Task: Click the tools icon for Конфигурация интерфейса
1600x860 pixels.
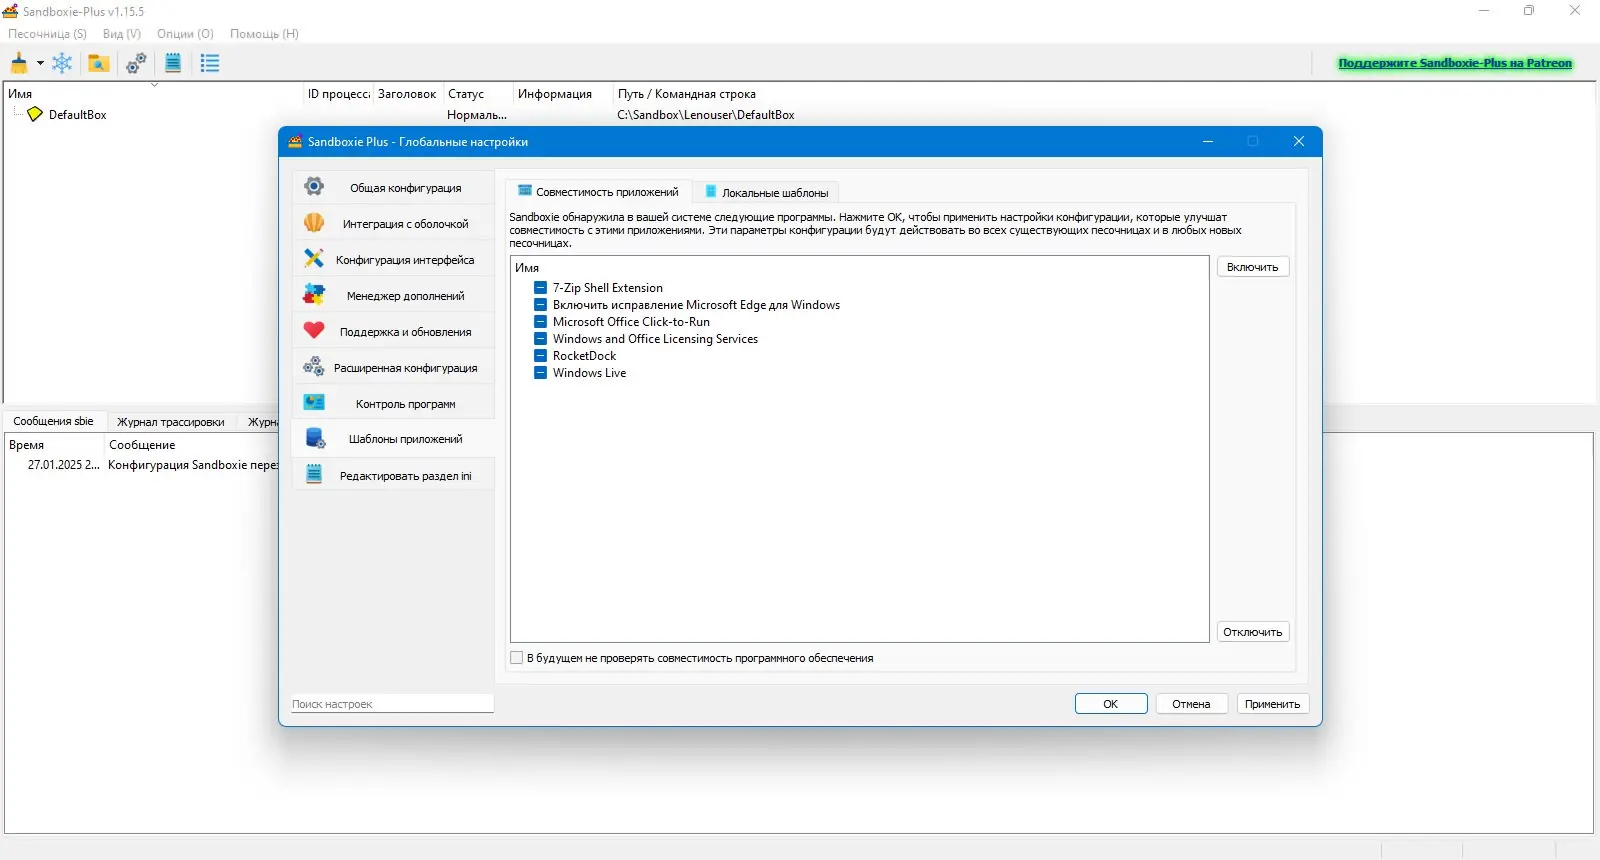Action: click(x=314, y=259)
